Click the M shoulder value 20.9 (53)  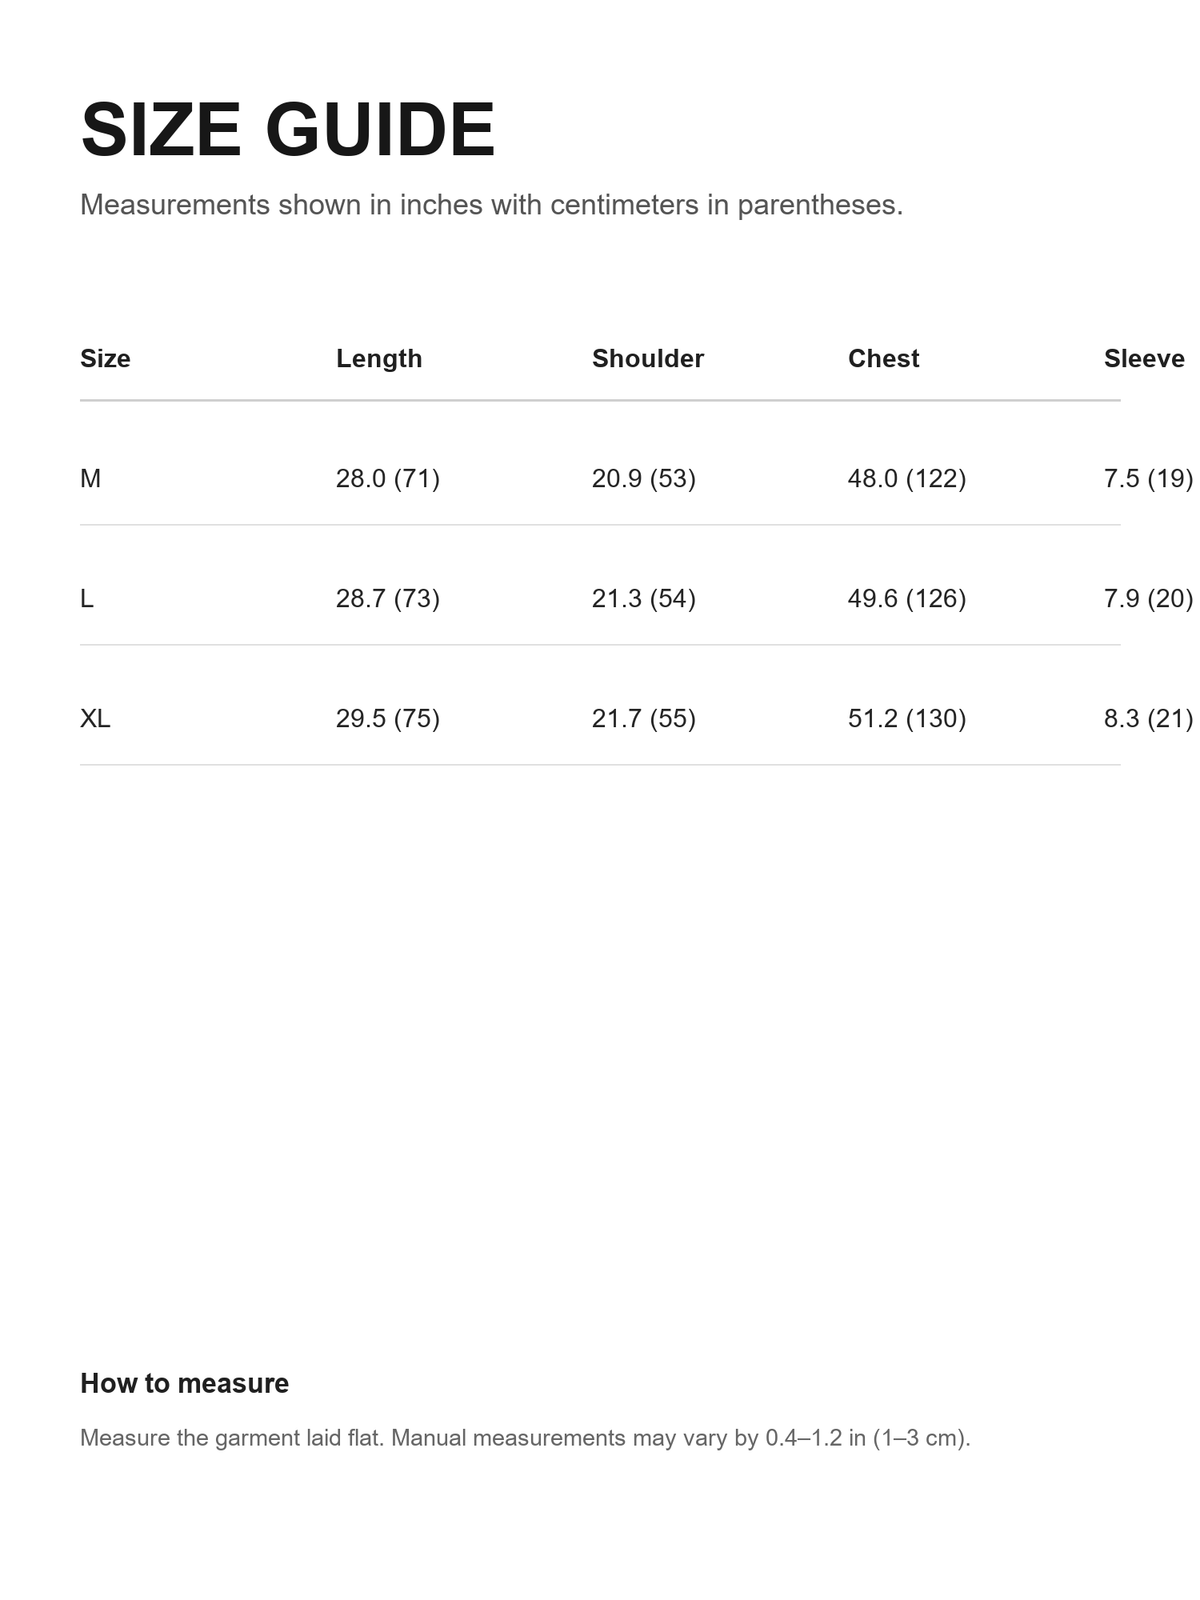point(644,479)
